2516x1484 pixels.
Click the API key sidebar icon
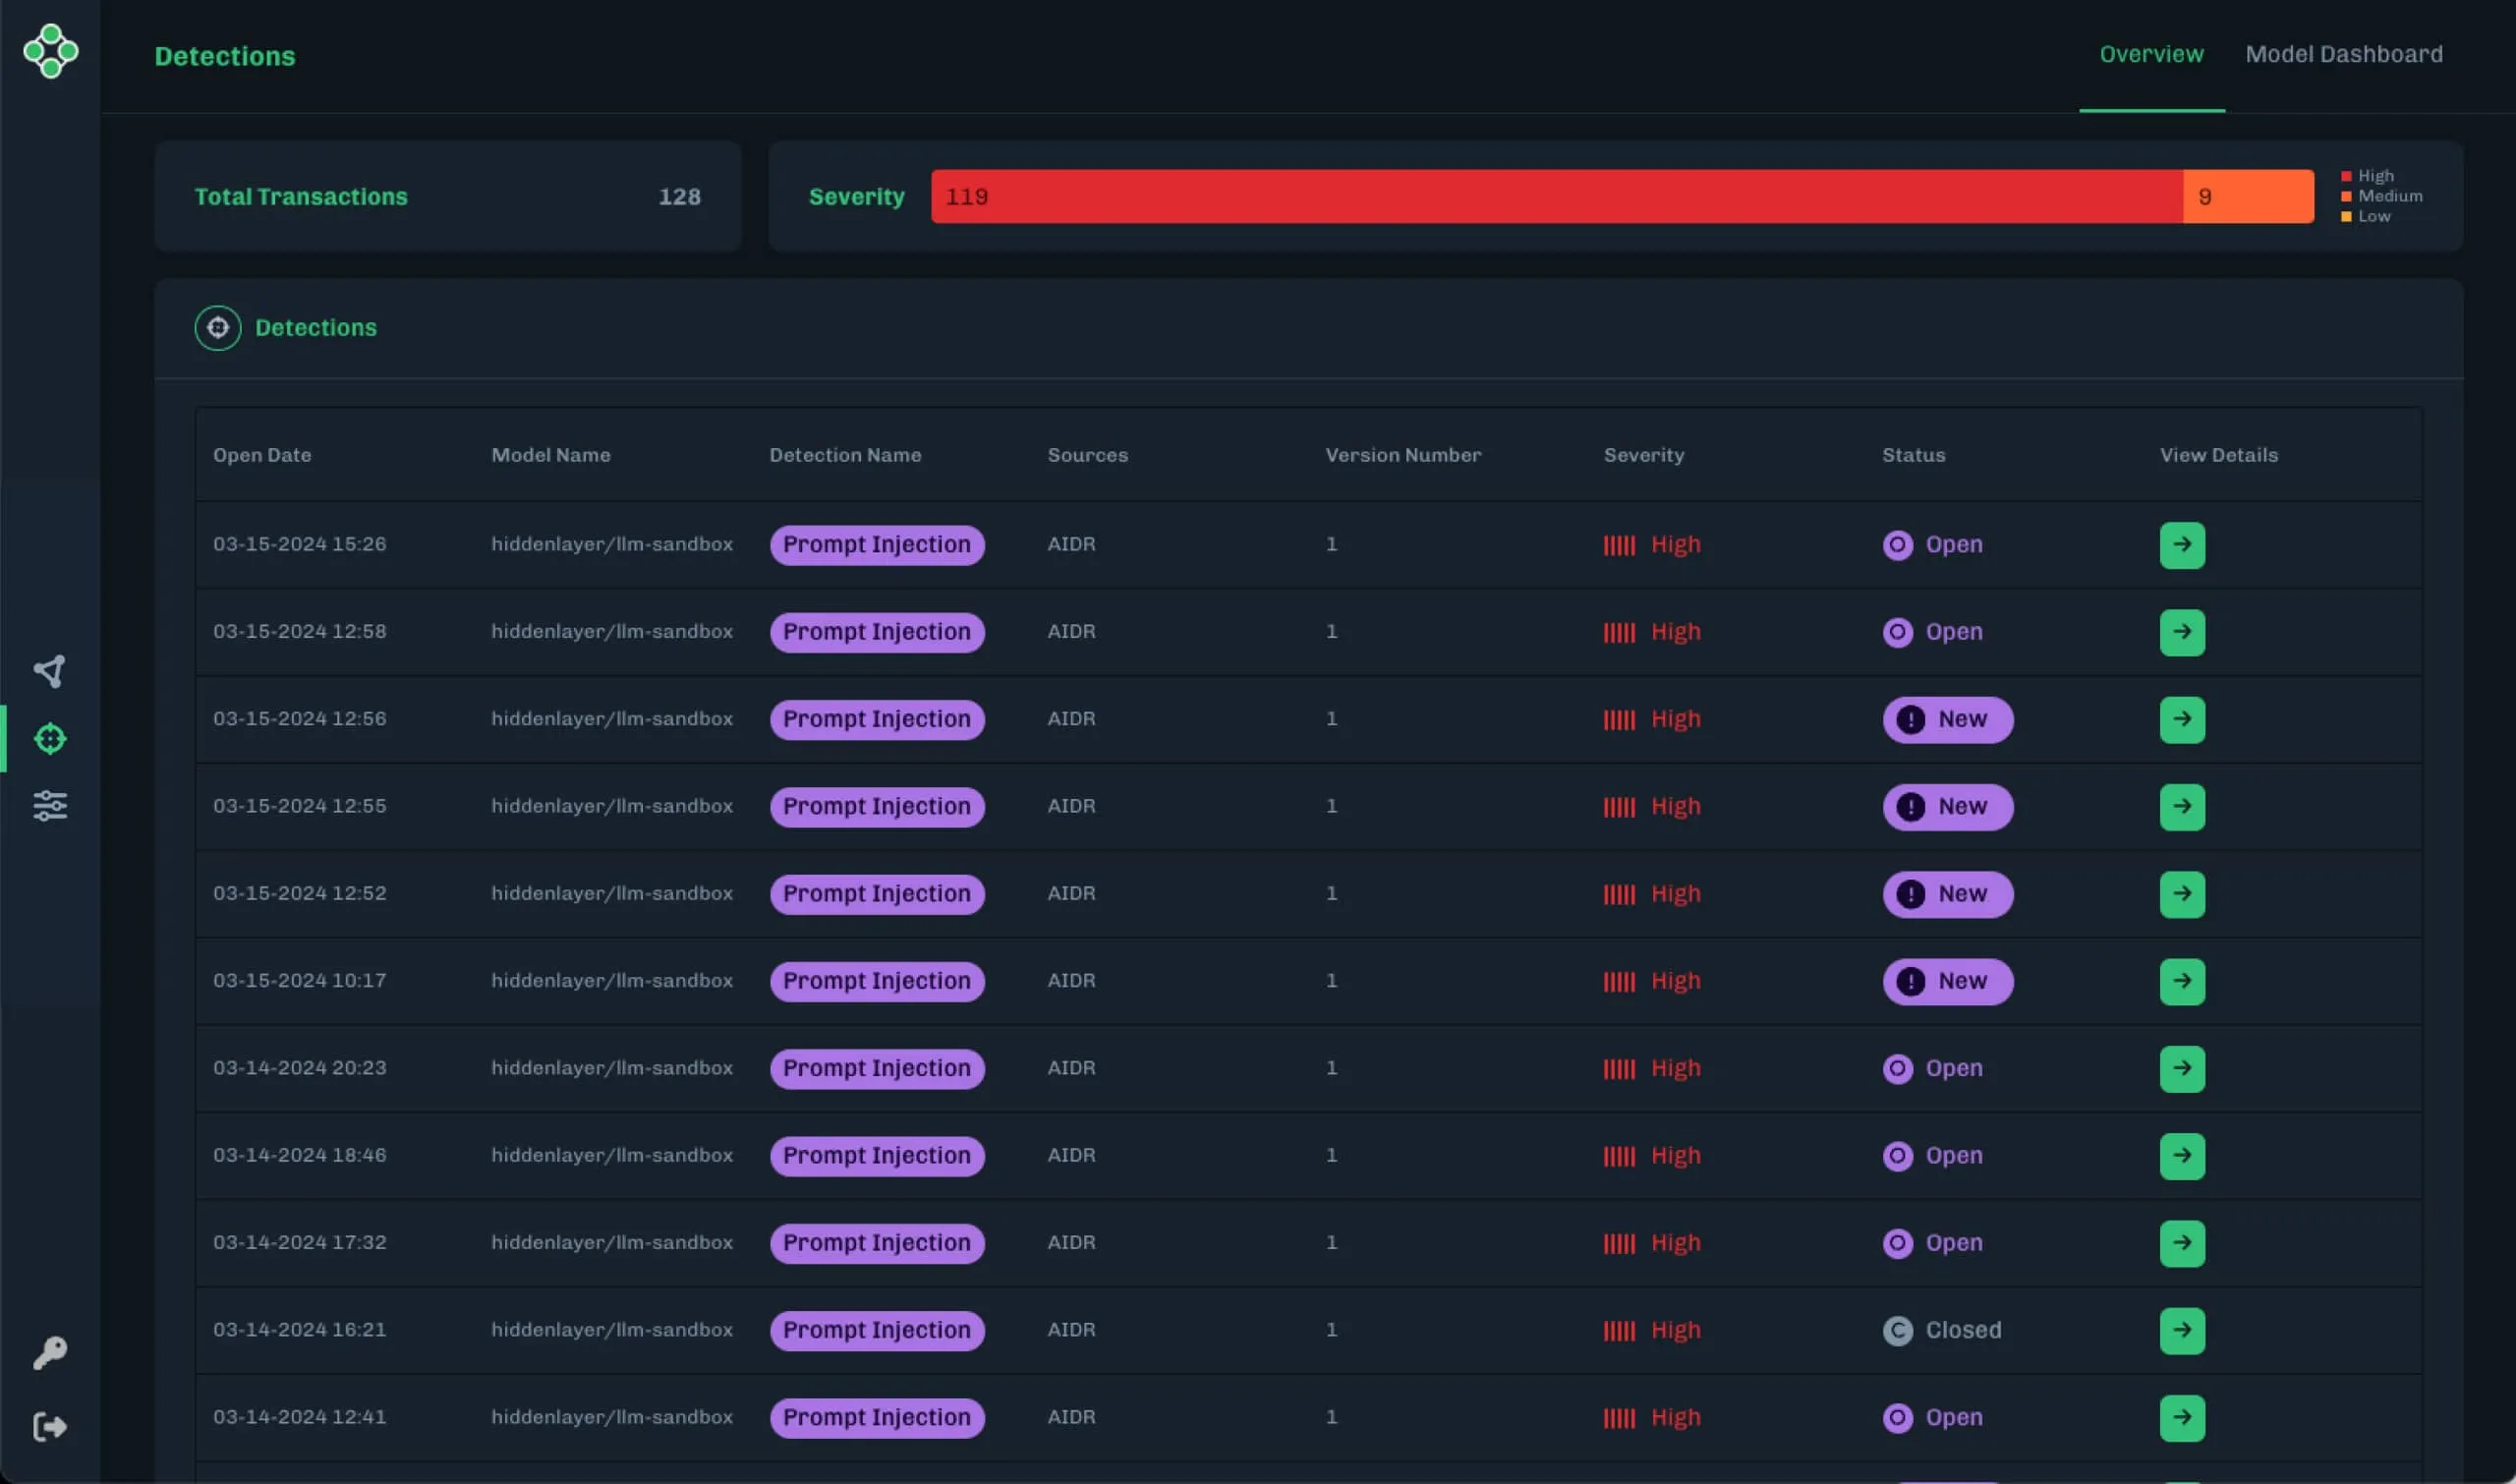coord(50,1352)
